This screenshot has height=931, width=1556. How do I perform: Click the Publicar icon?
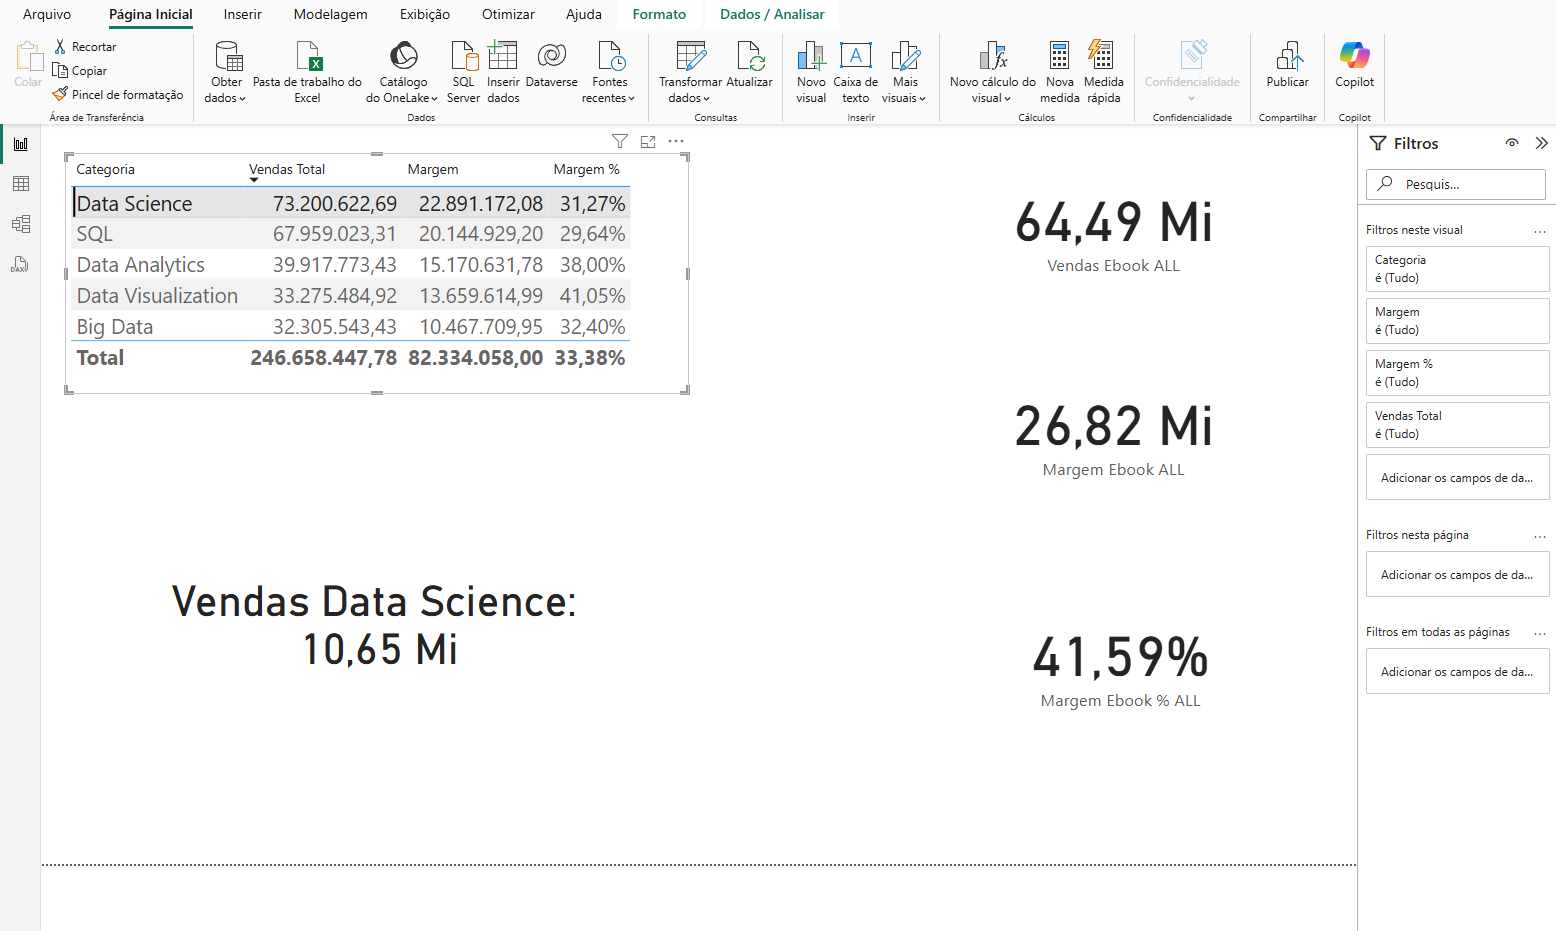point(1289,55)
